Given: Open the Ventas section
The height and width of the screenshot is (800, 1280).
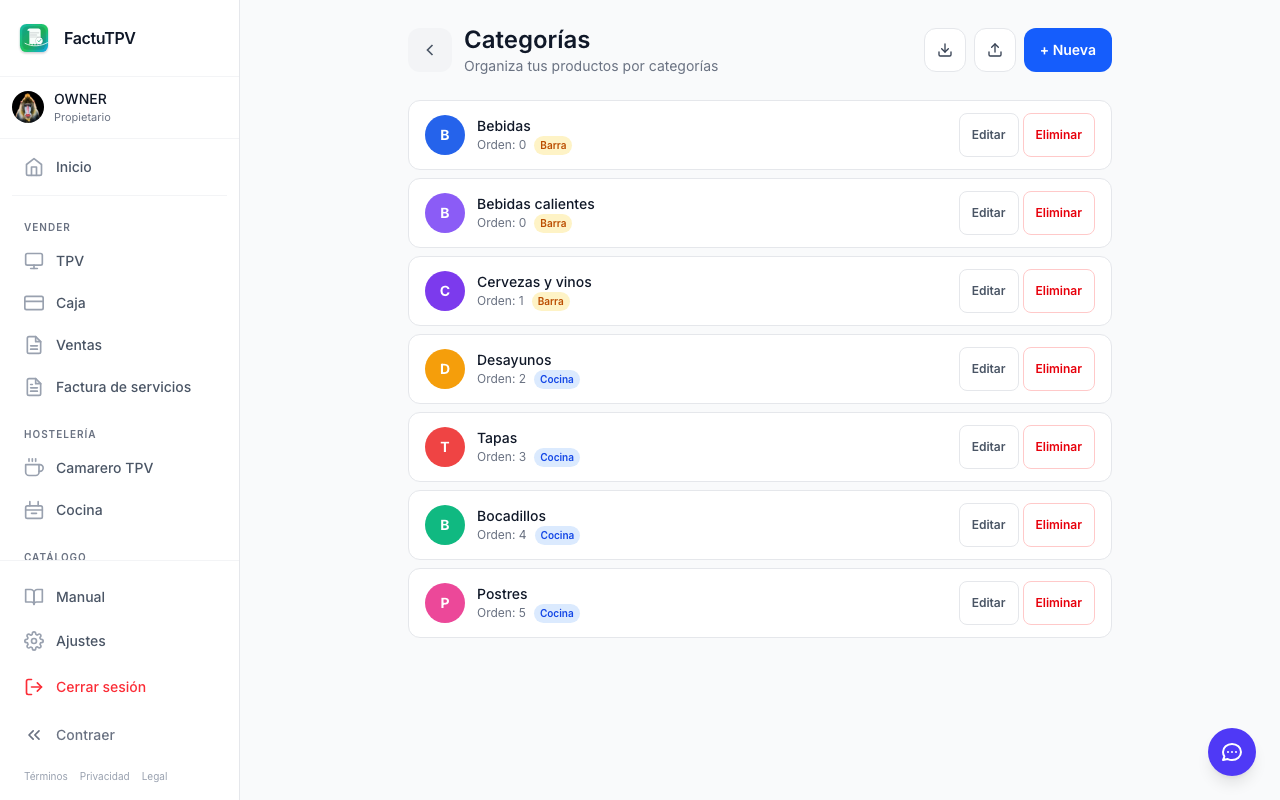Looking at the screenshot, I should [120, 345].
